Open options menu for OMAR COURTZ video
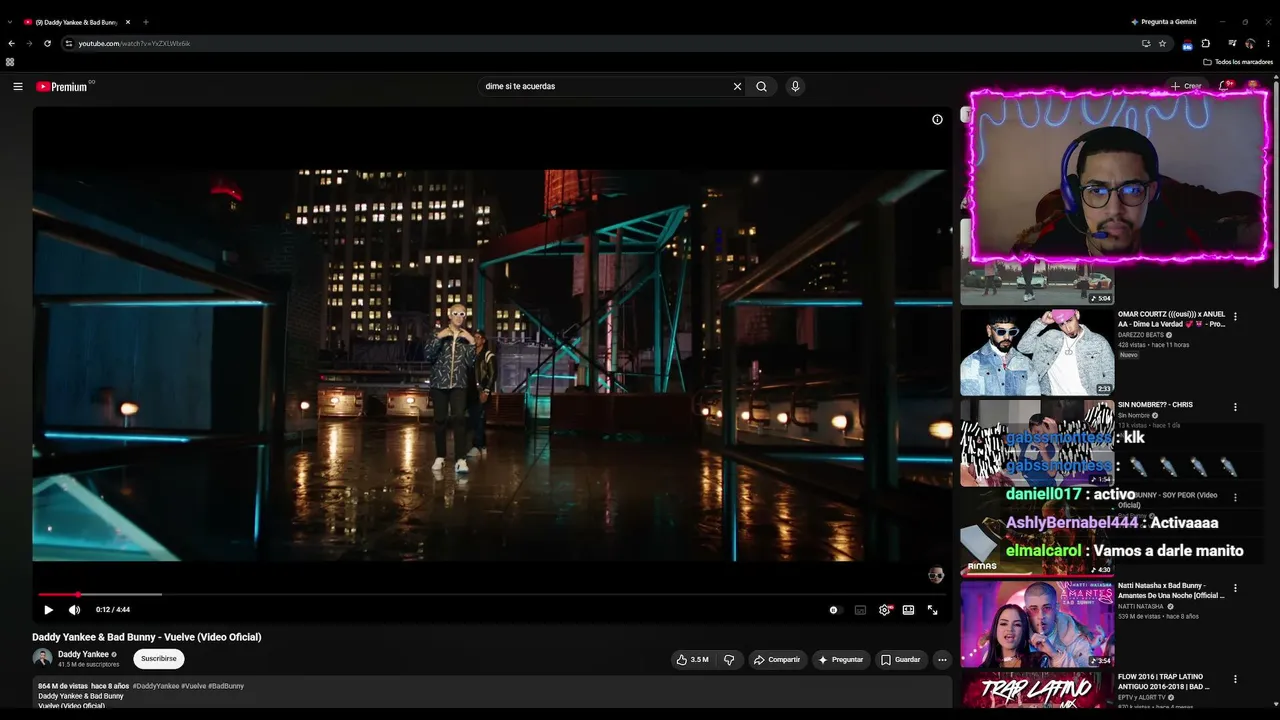 point(1235,317)
